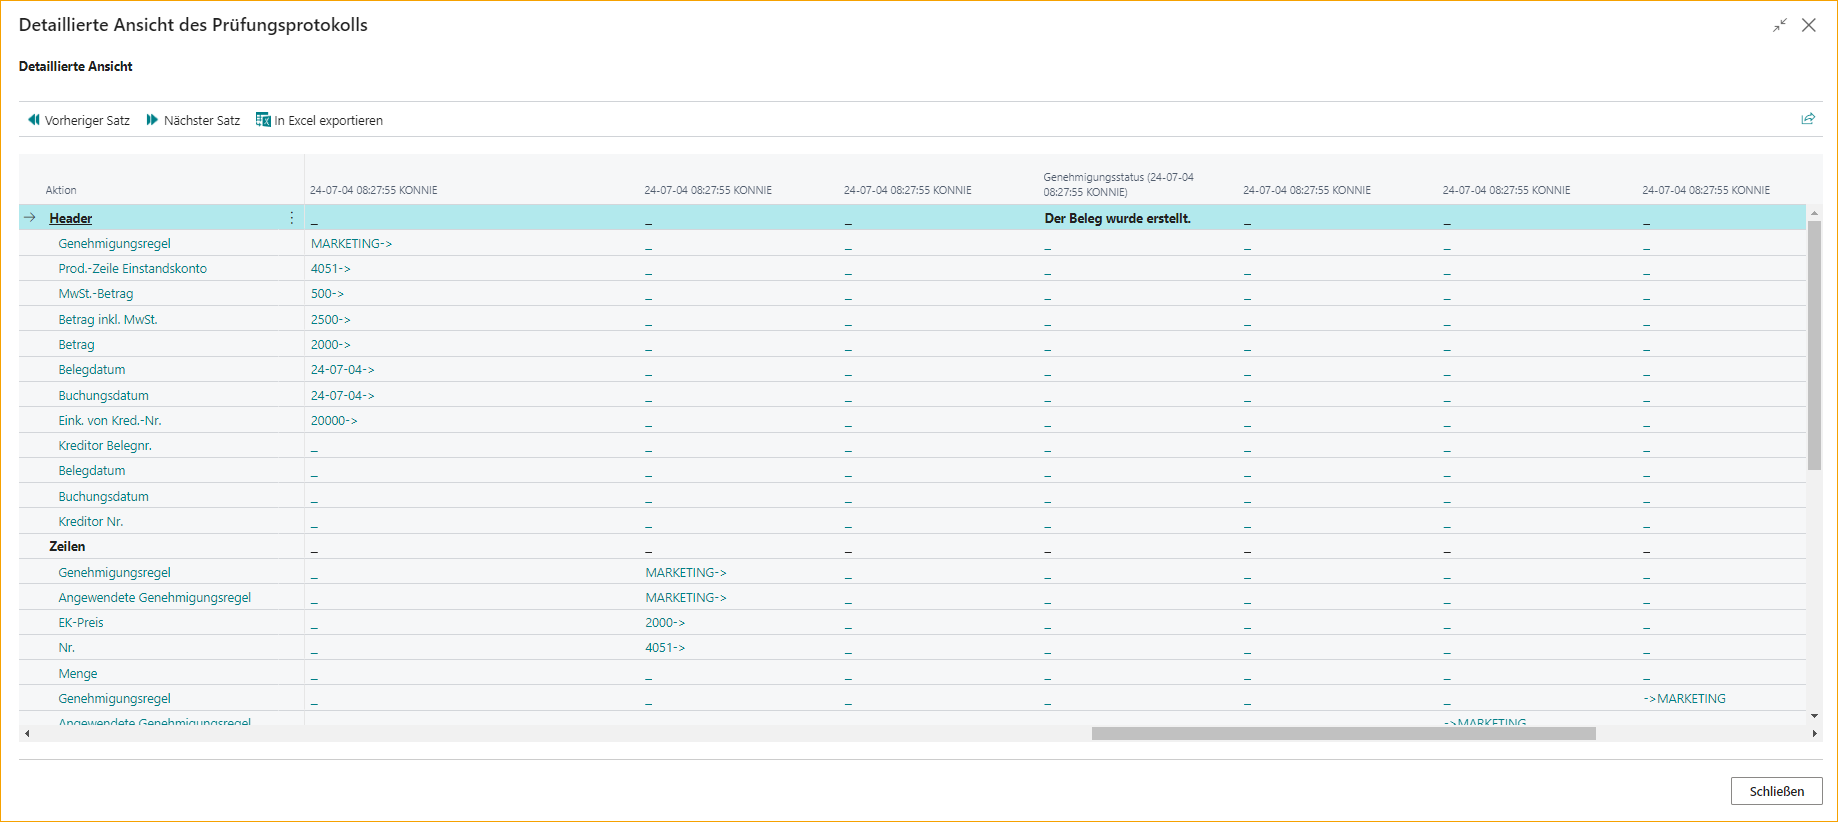Select the Prod.-Zeile Einstandskonto row
1838x822 pixels.
[x=912, y=268]
